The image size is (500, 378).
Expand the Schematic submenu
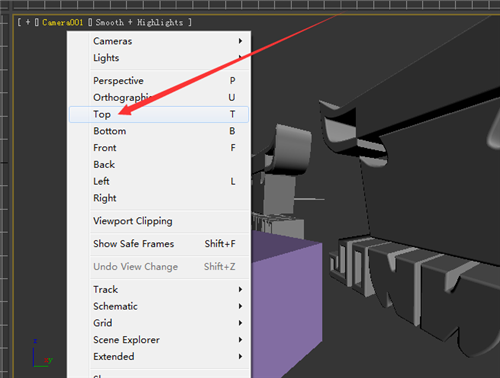[x=159, y=306]
